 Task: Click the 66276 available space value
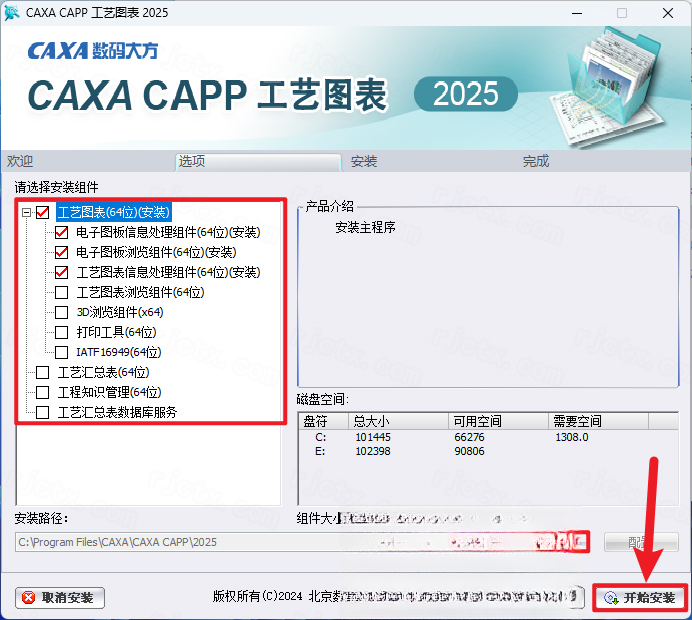point(470,437)
